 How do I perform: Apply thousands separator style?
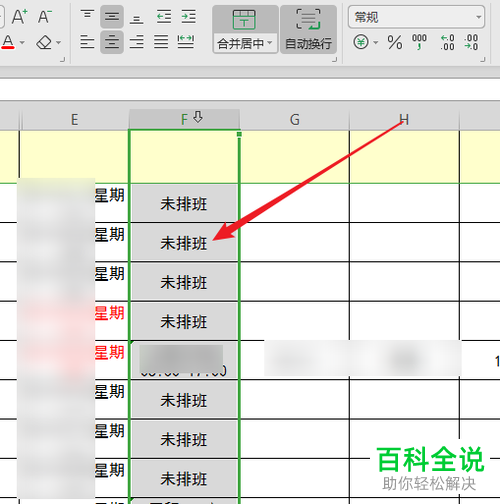click(x=419, y=42)
